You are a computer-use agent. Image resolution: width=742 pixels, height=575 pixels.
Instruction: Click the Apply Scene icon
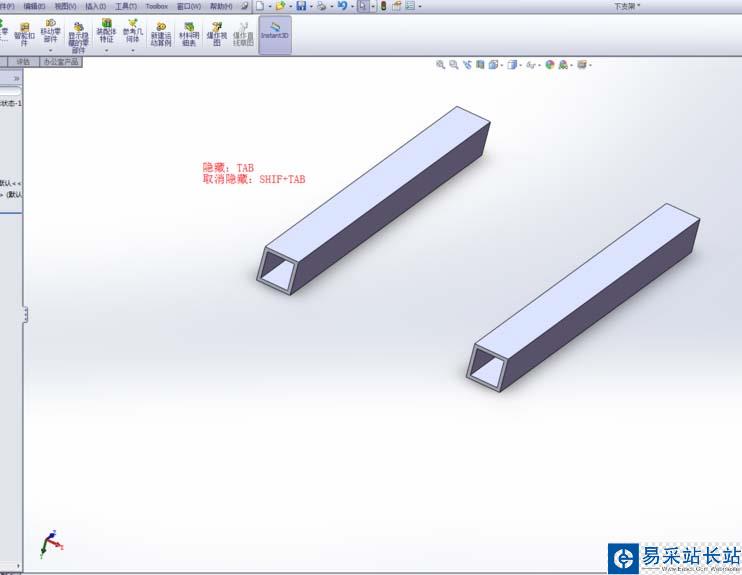click(x=563, y=65)
